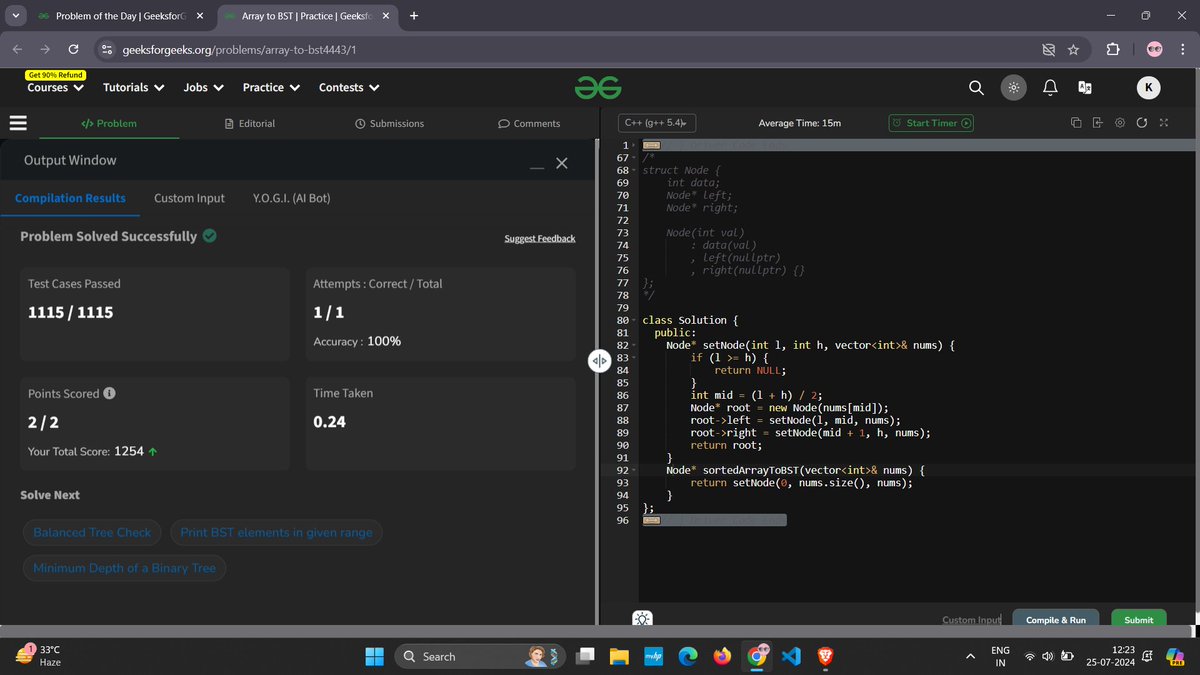Viewport: 1200px width, 675px height.
Task: Click the Suggest Feedback link
Action: 540,238
